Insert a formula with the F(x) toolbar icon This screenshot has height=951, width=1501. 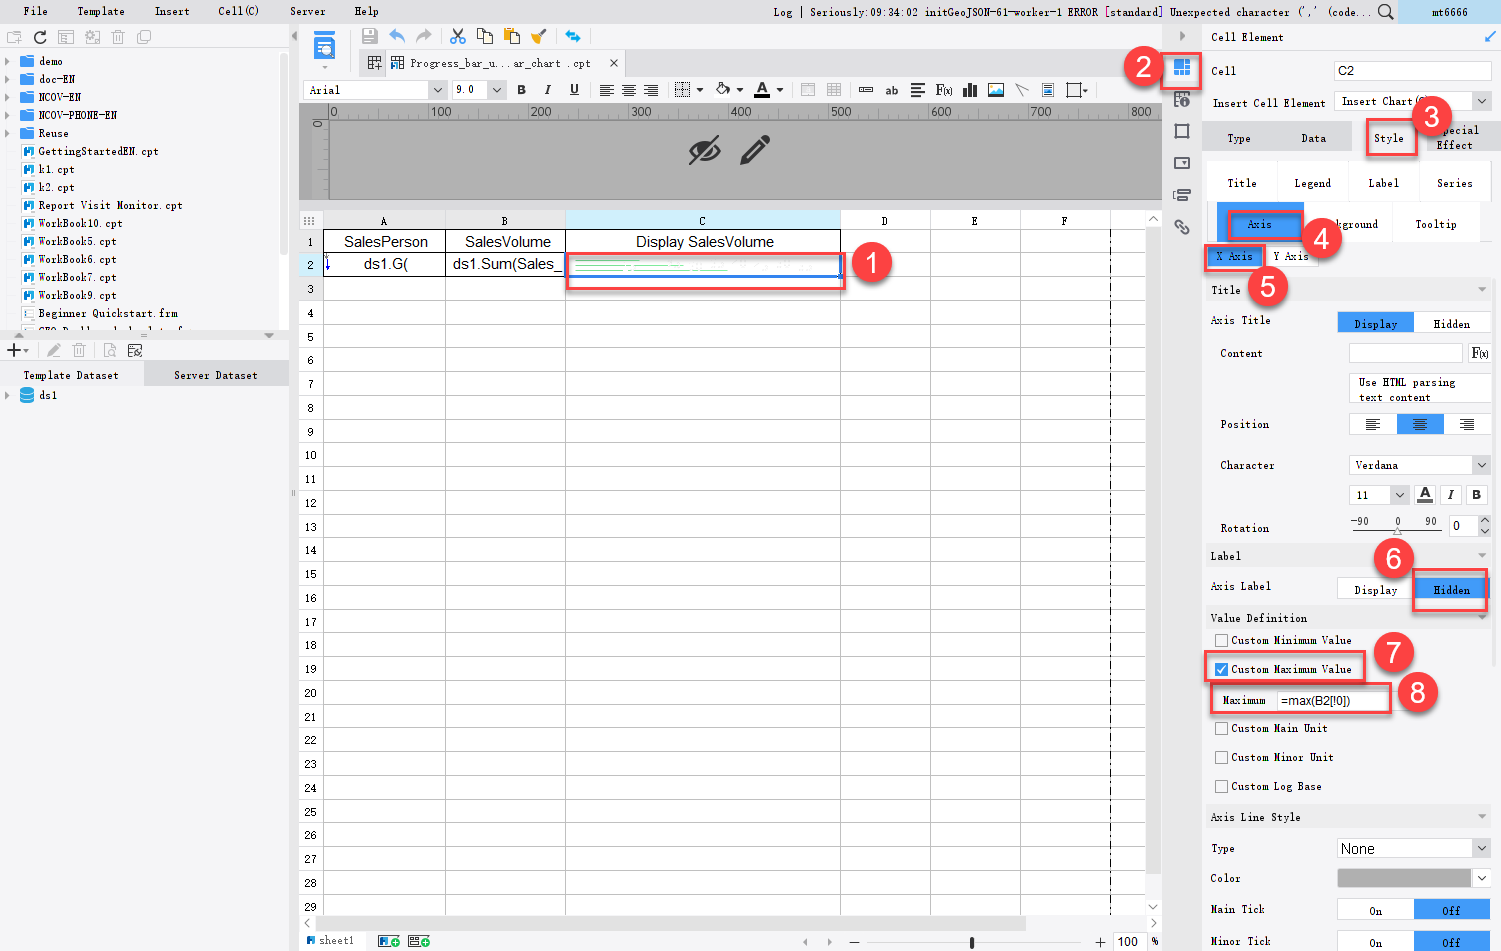[x=943, y=90]
